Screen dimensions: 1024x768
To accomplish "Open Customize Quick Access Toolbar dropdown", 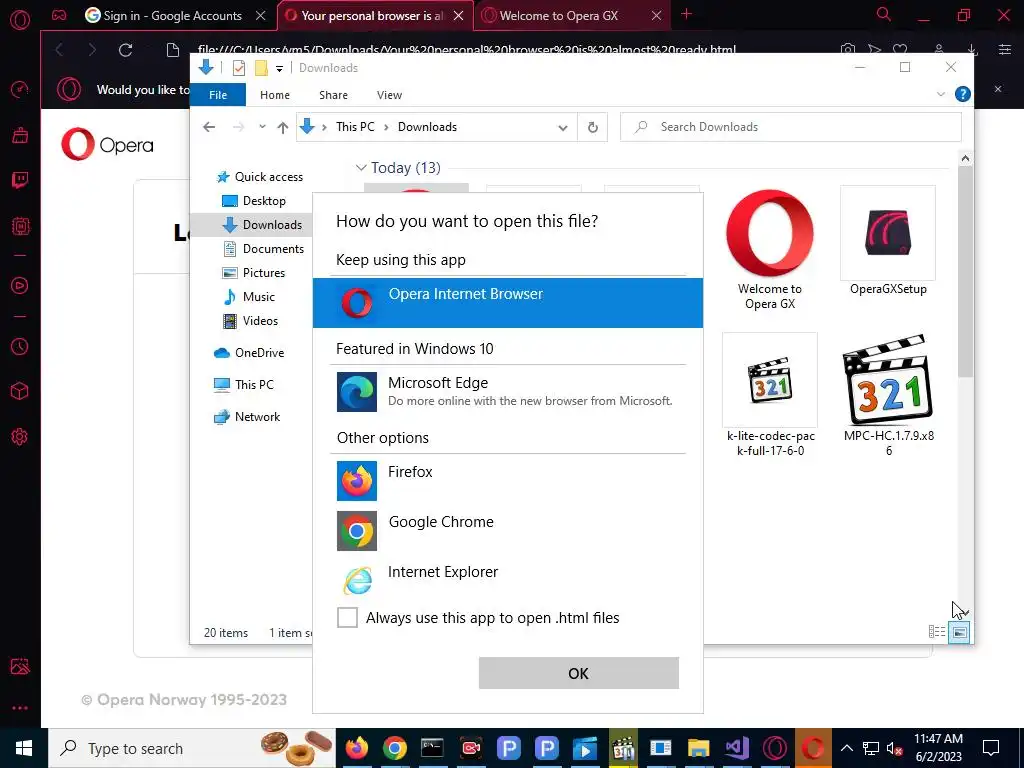I will [x=279, y=69].
